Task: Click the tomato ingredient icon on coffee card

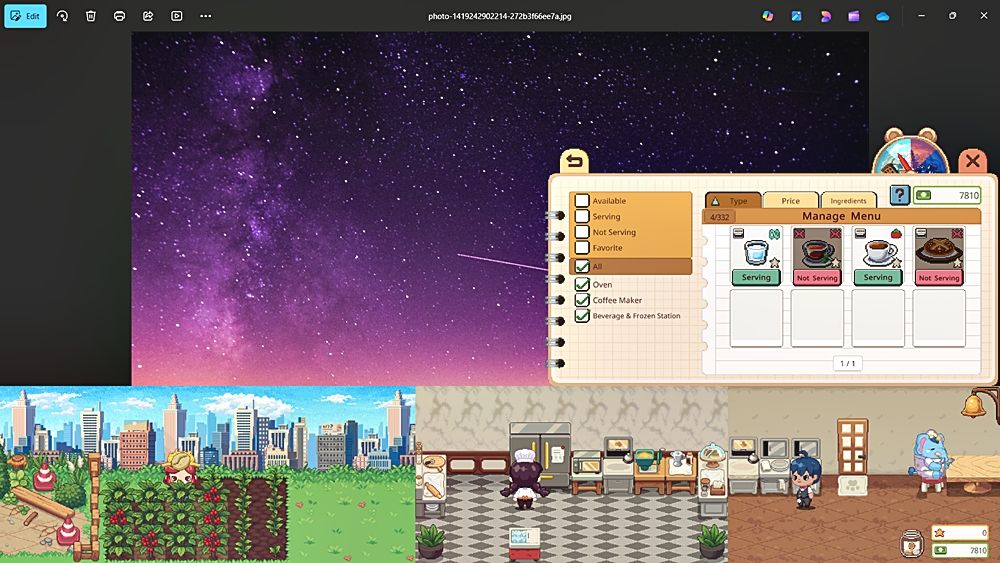Action: 896,233
